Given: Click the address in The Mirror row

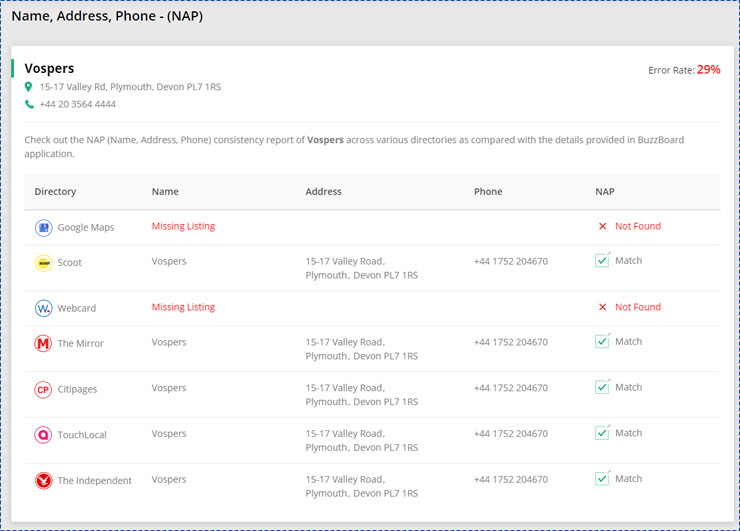Looking at the screenshot, I should point(362,349).
